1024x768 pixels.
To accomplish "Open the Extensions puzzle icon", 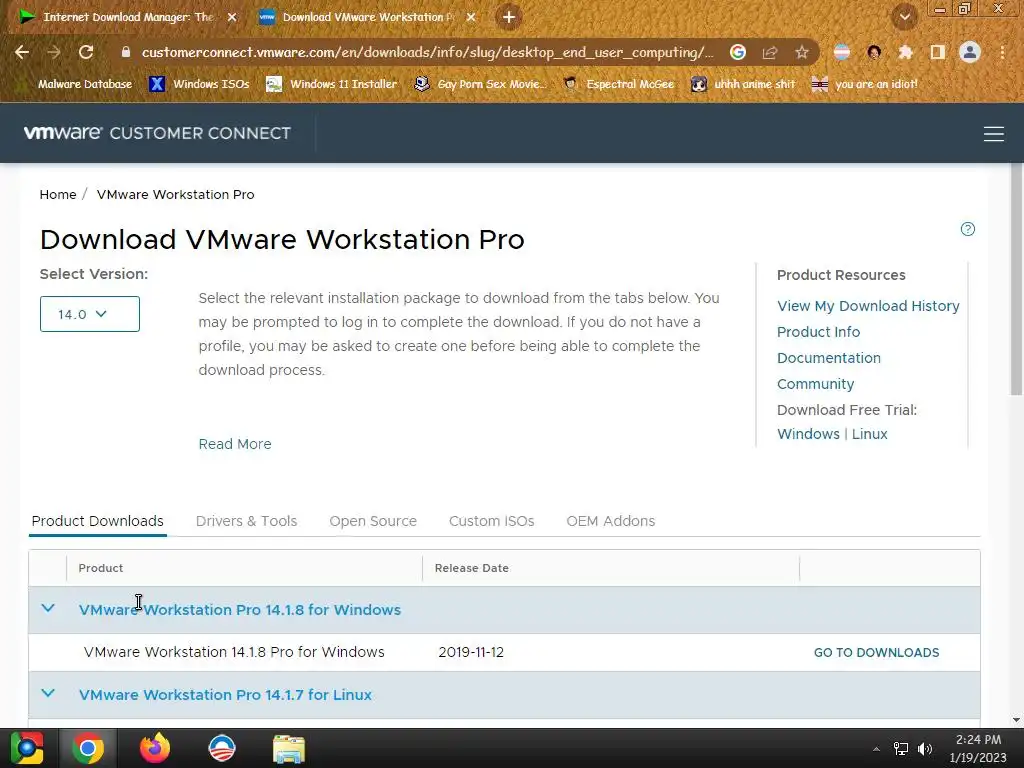I will 906,52.
